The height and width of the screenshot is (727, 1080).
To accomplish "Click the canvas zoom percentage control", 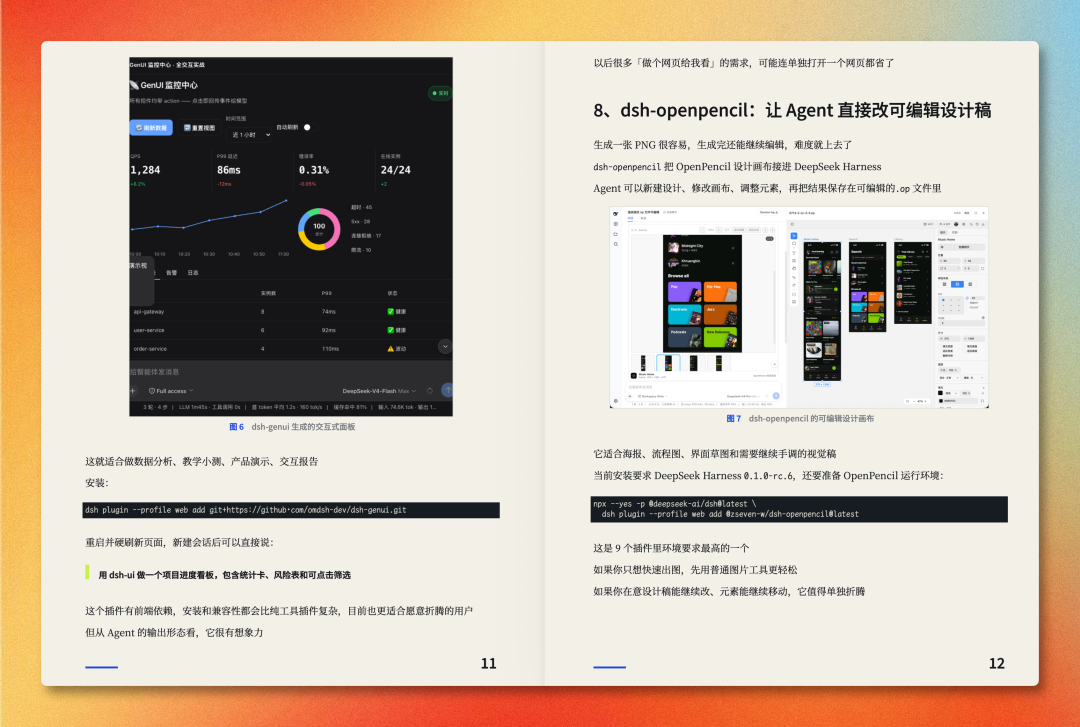I will click(x=920, y=401).
